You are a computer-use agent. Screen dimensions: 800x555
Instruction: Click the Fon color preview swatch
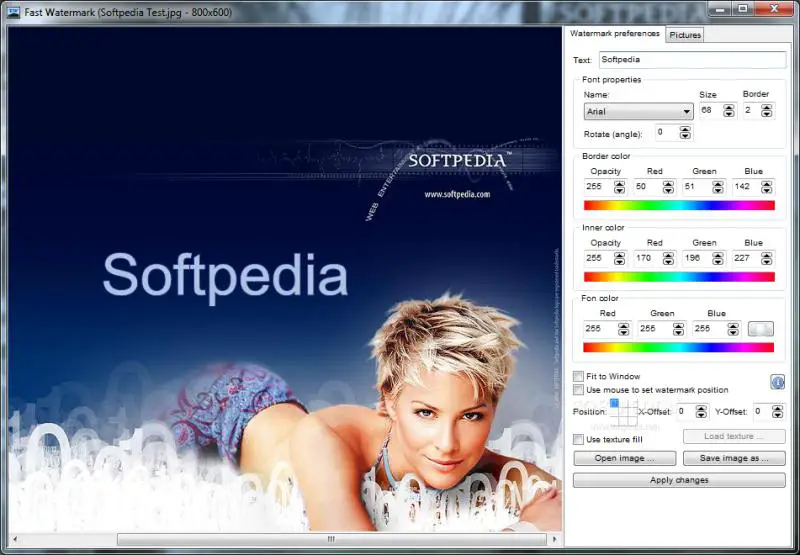click(761, 329)
